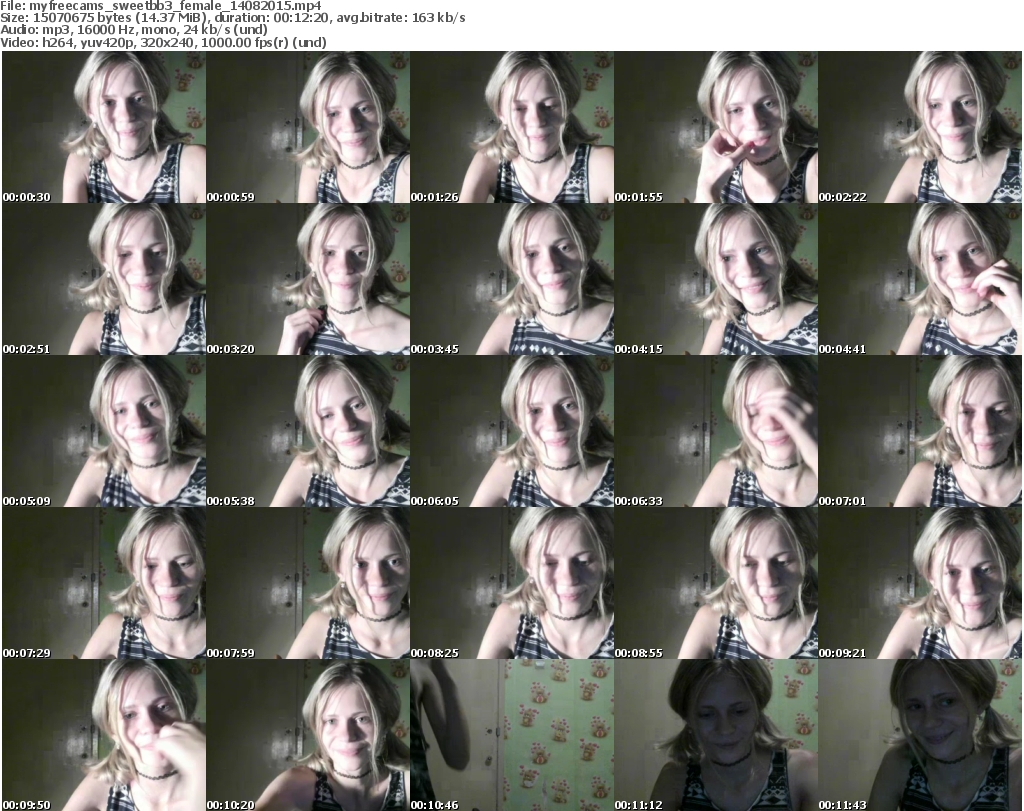The width and height of the screenshot is (1024, 811).
Task: Pick the frame stamped 00:05:09
Action: tap(104, 432)
